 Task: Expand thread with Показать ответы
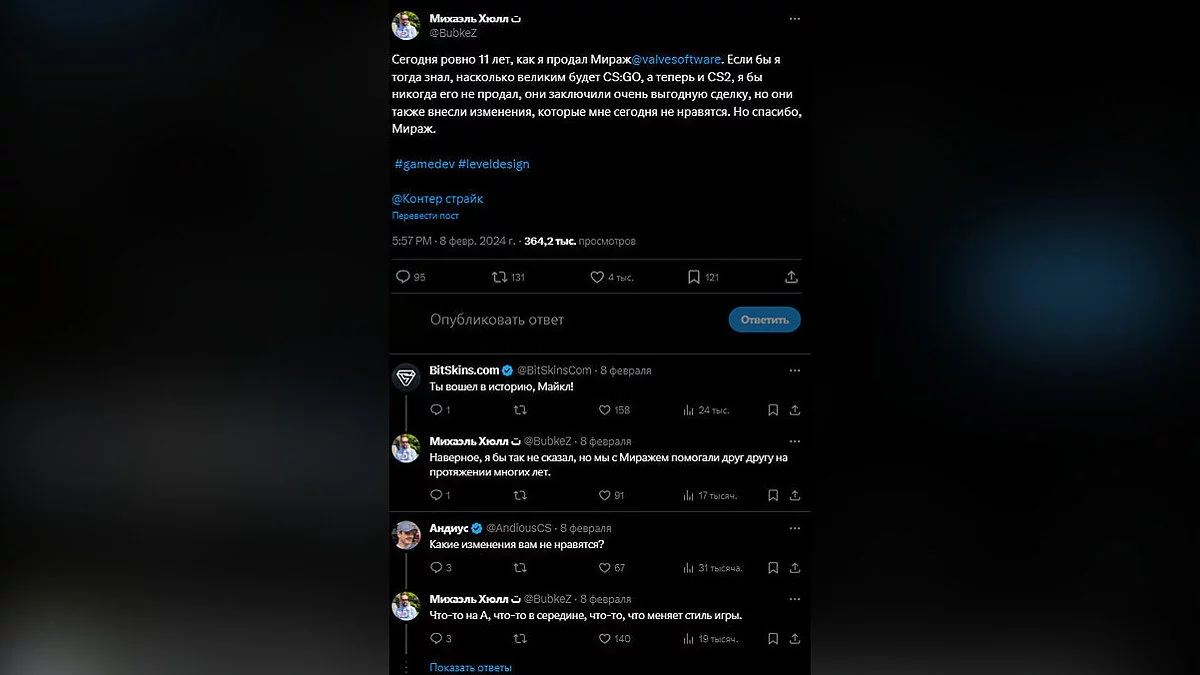point(470,667)
